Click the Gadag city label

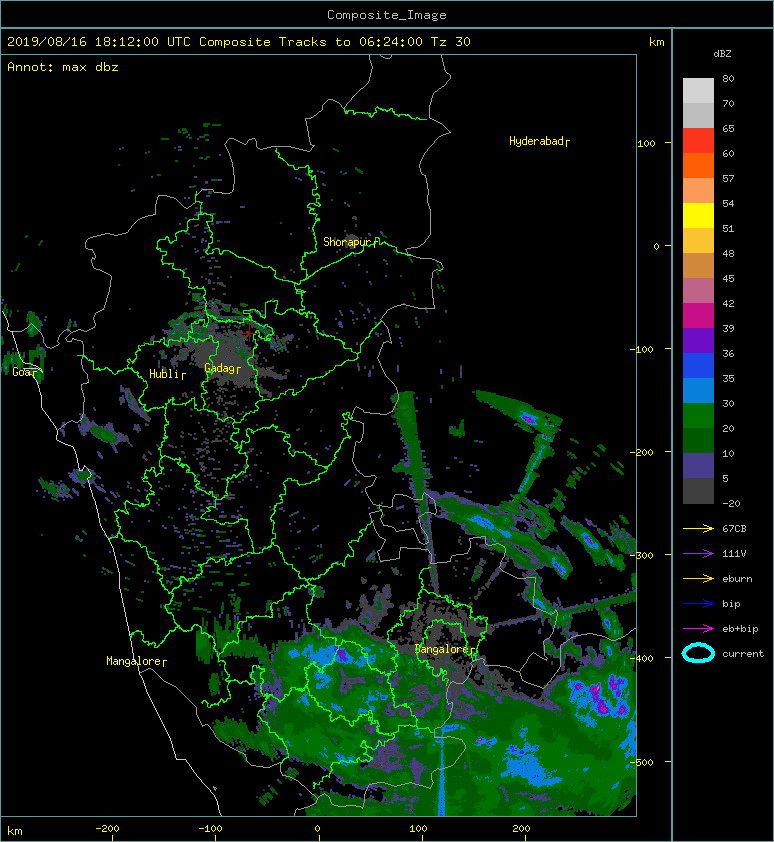(x=220, y=368)
